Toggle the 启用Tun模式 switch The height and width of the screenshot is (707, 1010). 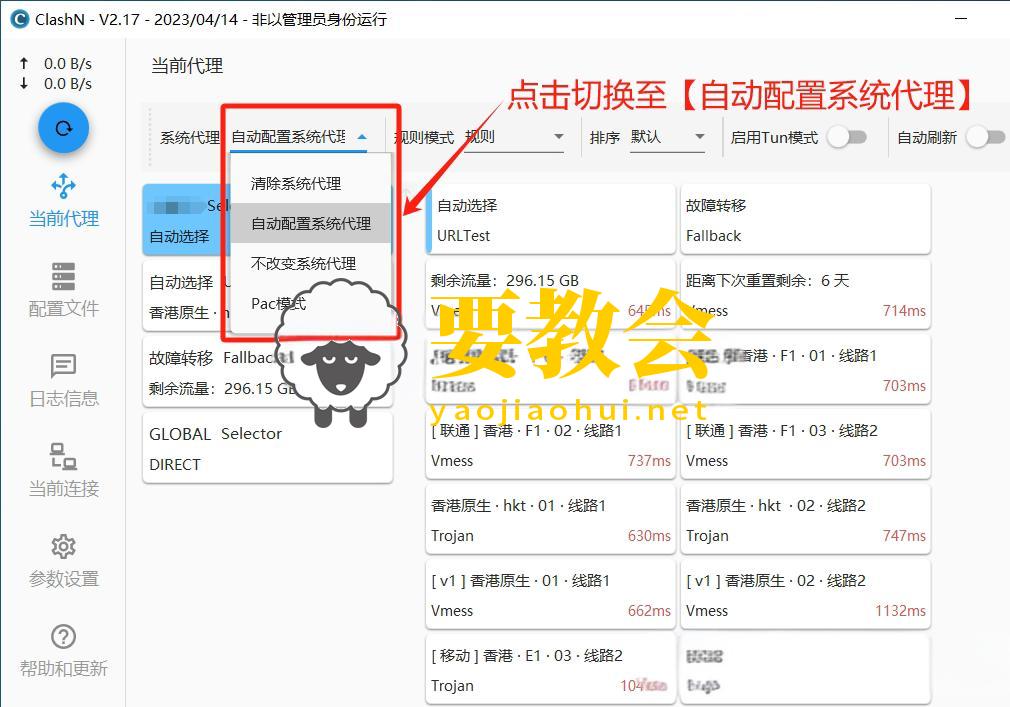(x=847, y=137)
